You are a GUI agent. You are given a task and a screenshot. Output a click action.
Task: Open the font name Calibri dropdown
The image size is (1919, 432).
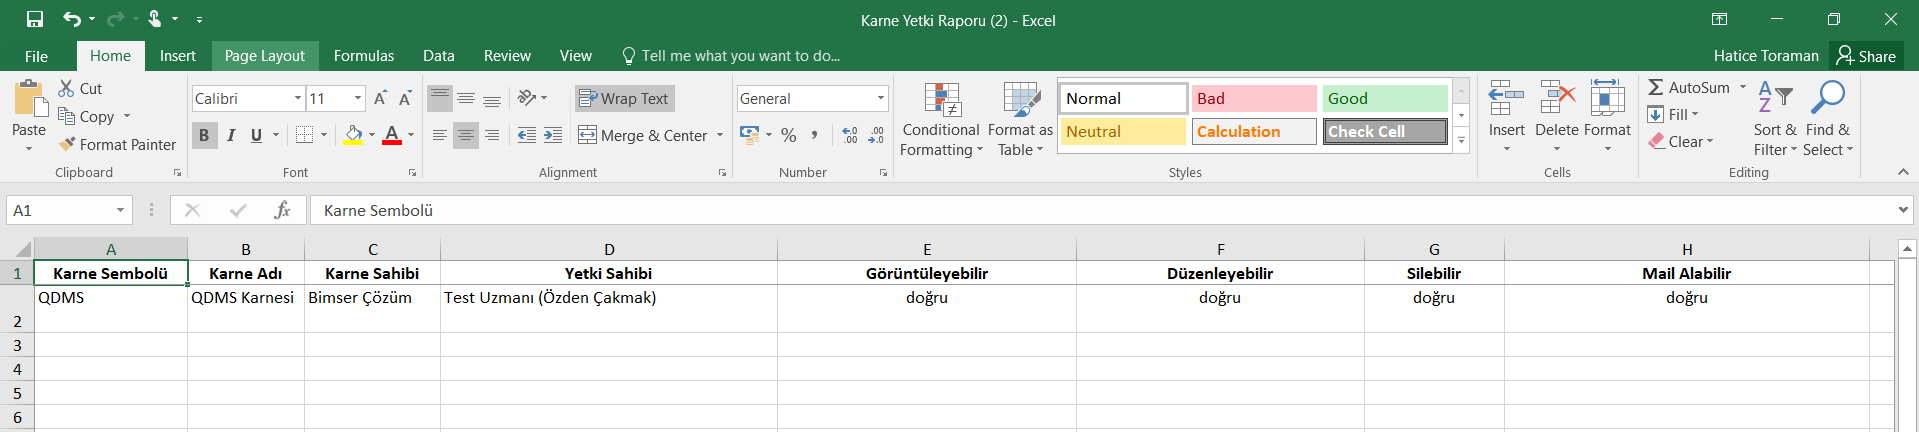tap(298, 98)
